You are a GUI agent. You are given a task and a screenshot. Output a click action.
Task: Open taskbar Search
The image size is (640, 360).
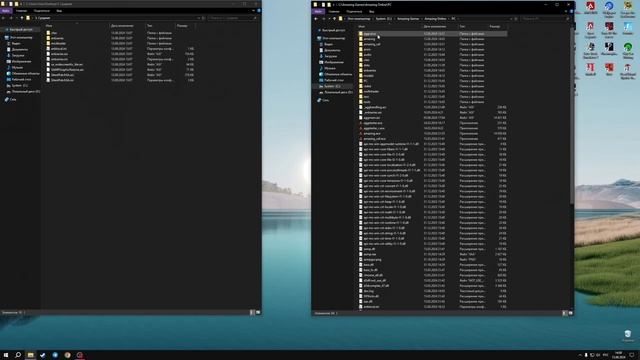(18, 355)
